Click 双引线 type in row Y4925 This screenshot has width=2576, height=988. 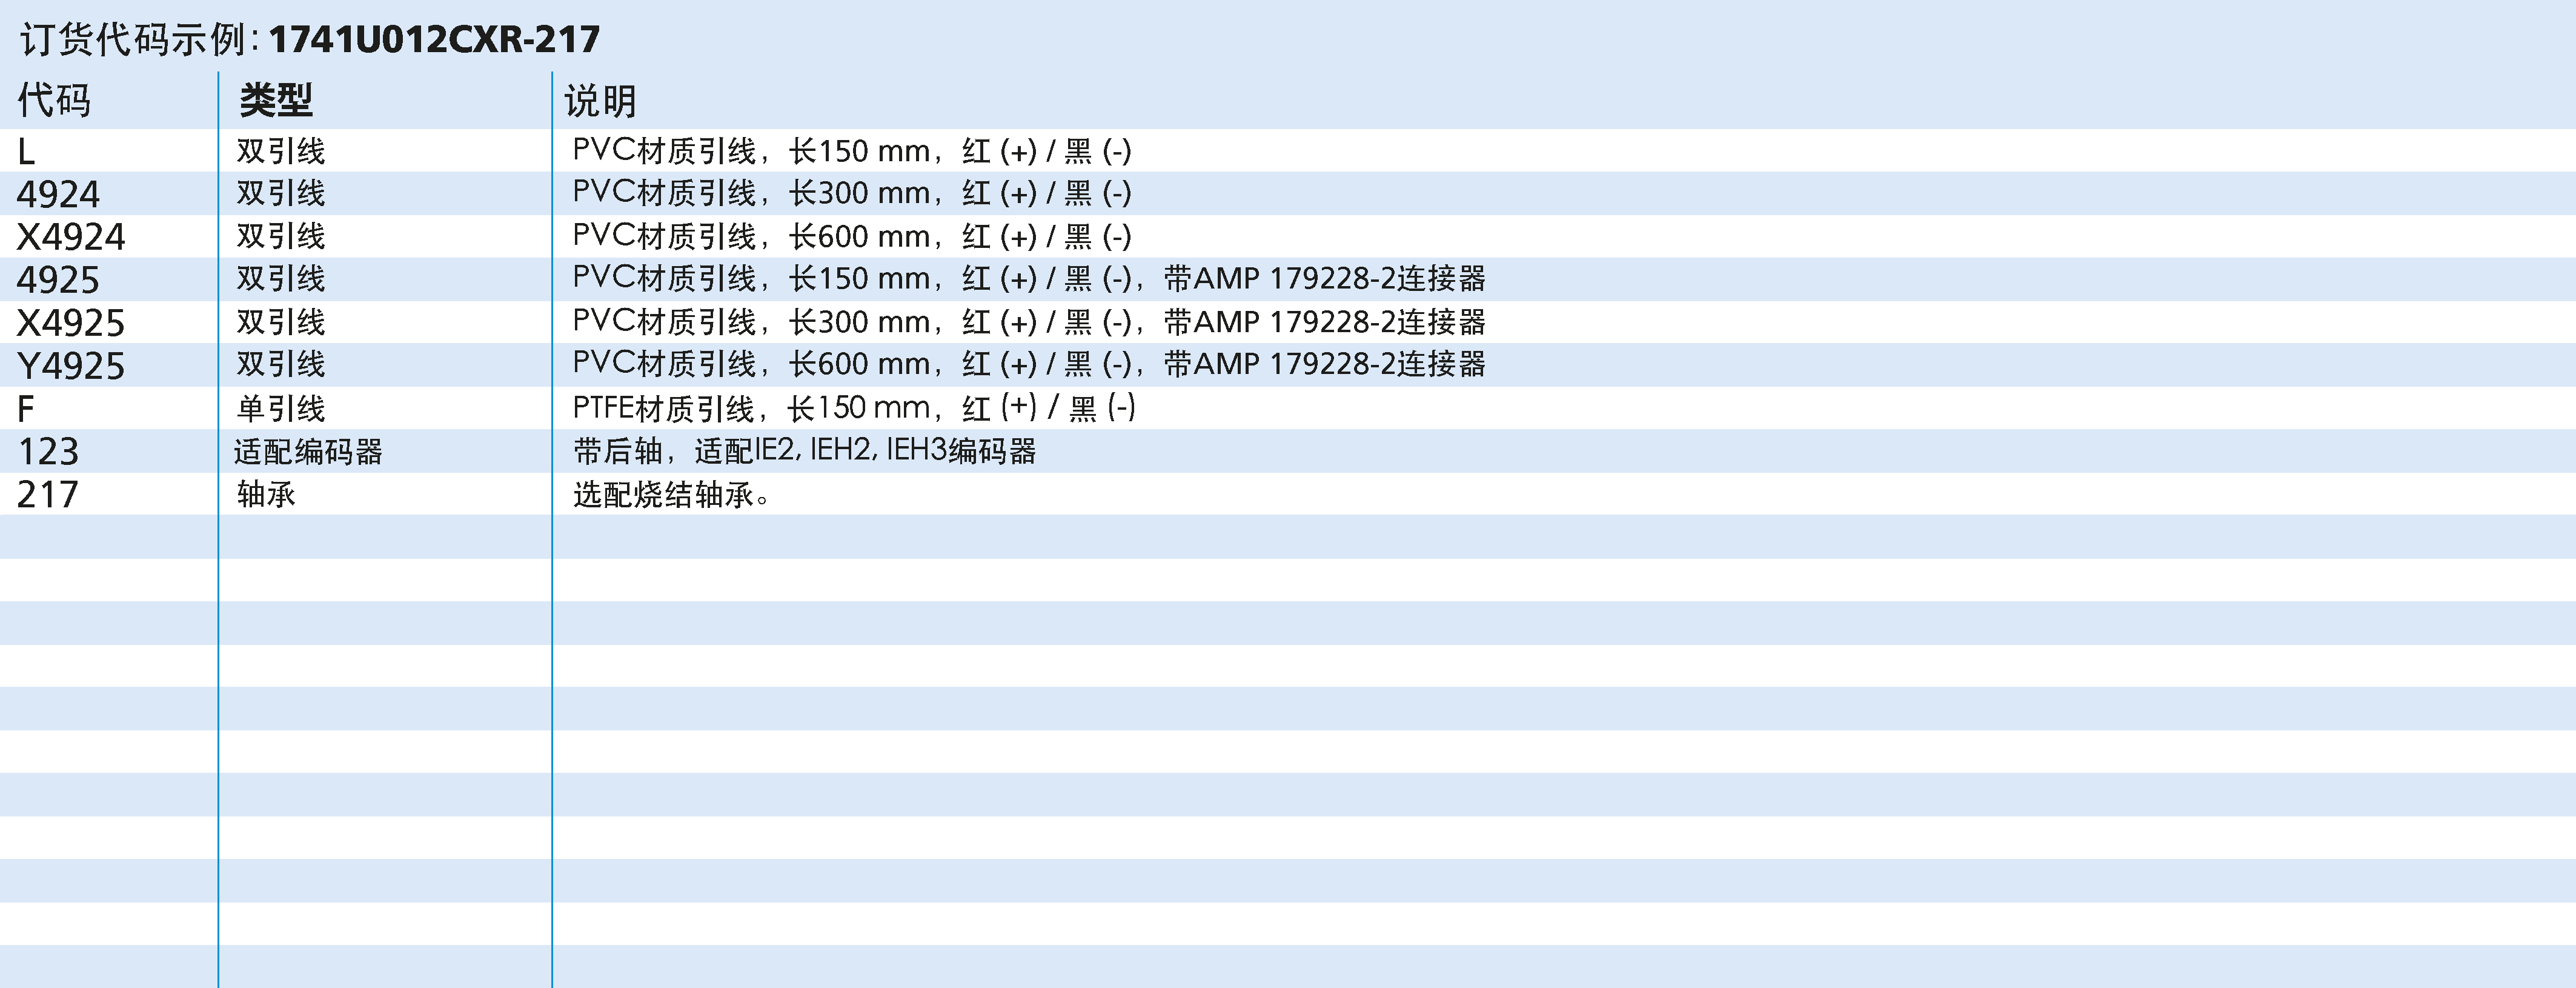coord(281,364)
